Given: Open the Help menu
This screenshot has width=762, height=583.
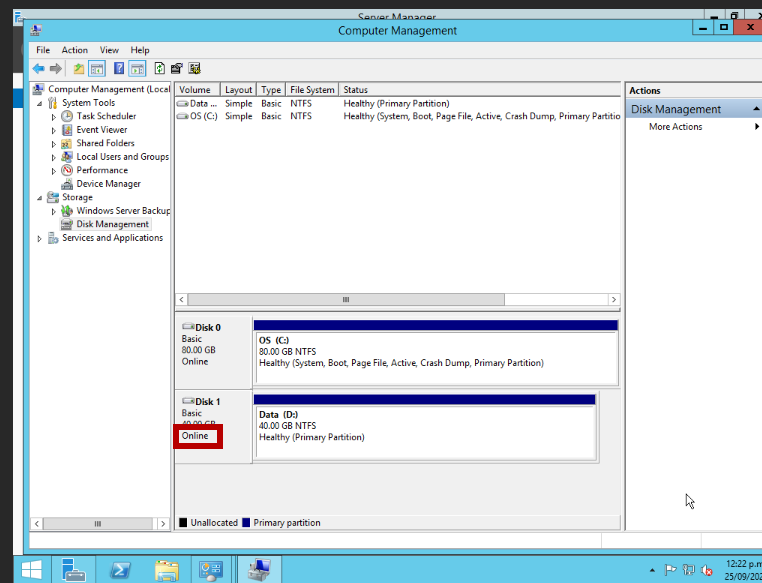Looking at the screenshot, I should [x=139, y=50].
